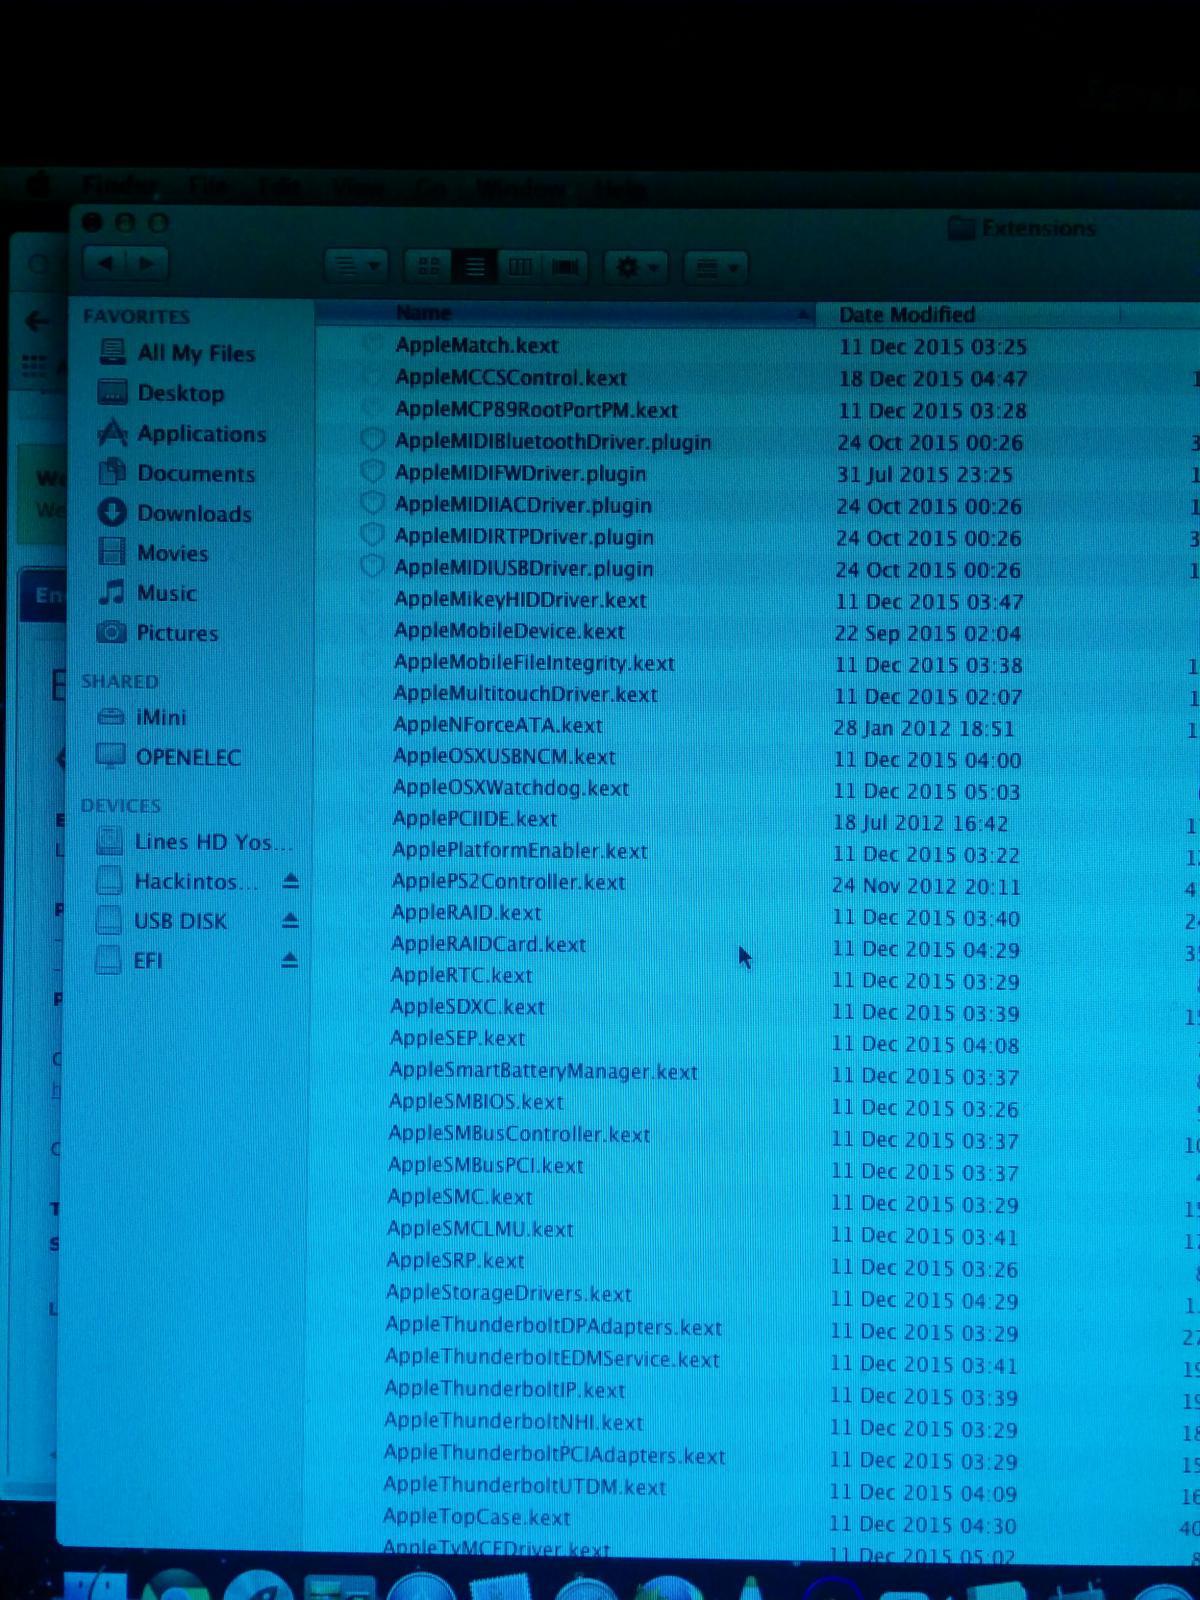Select AppleMIDIUSBDriver.plugin

pyautogui.click(x=524, y=568)
